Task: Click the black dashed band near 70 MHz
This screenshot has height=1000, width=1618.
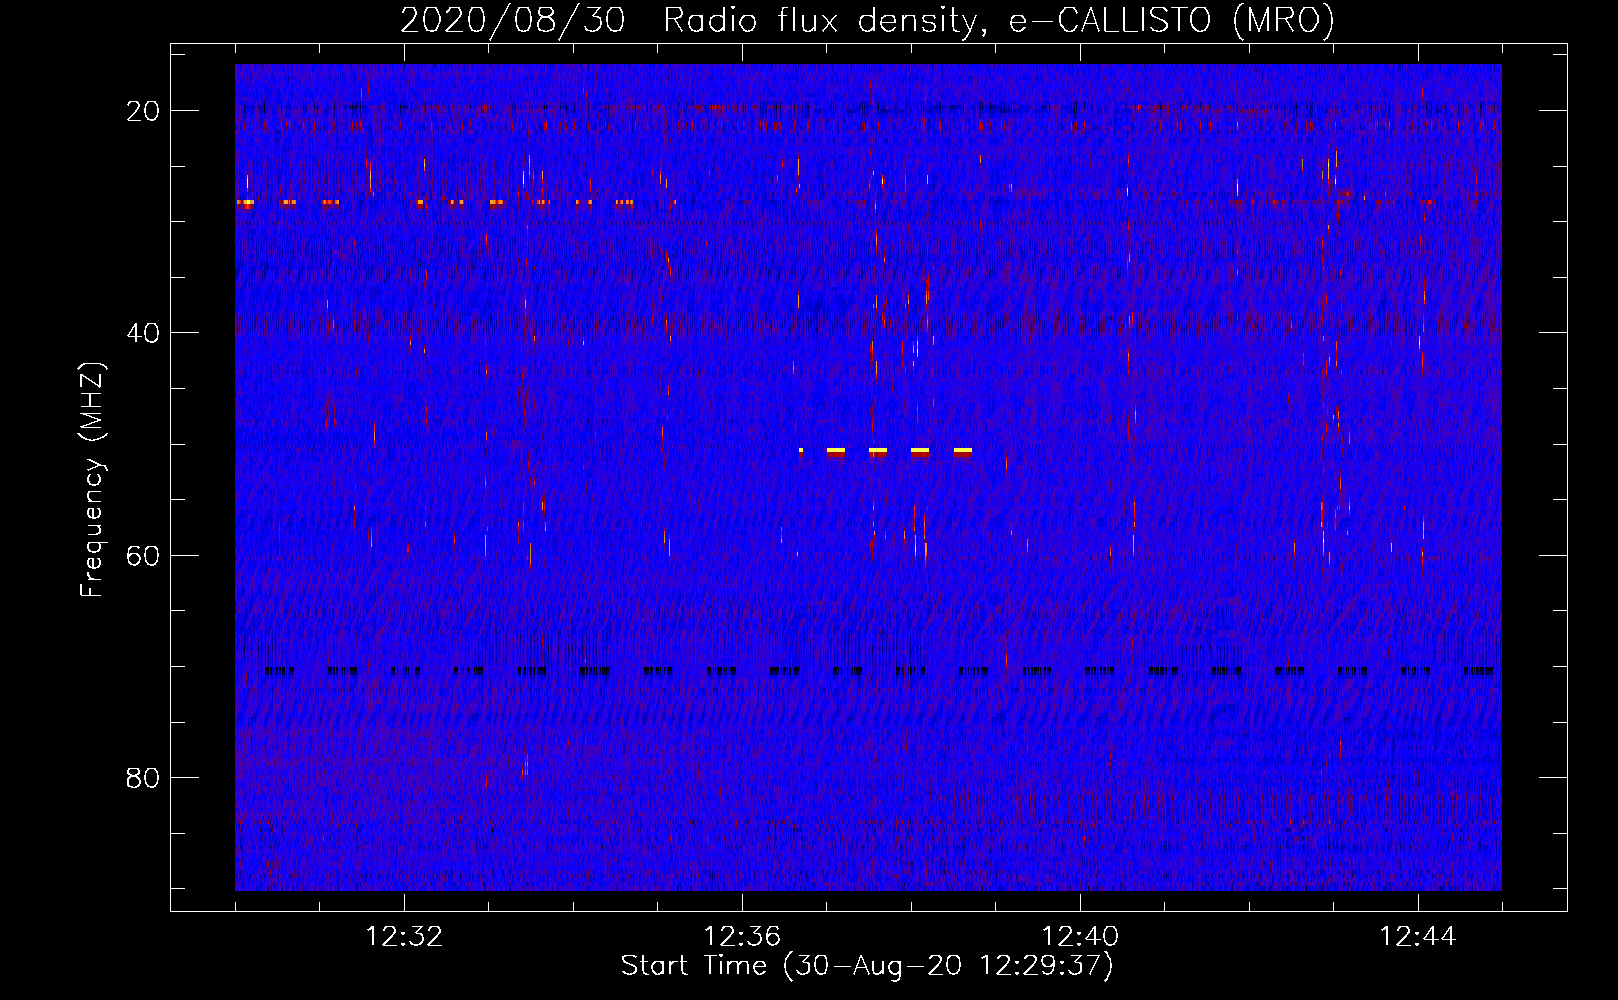Action: click(x=878, y=671)
